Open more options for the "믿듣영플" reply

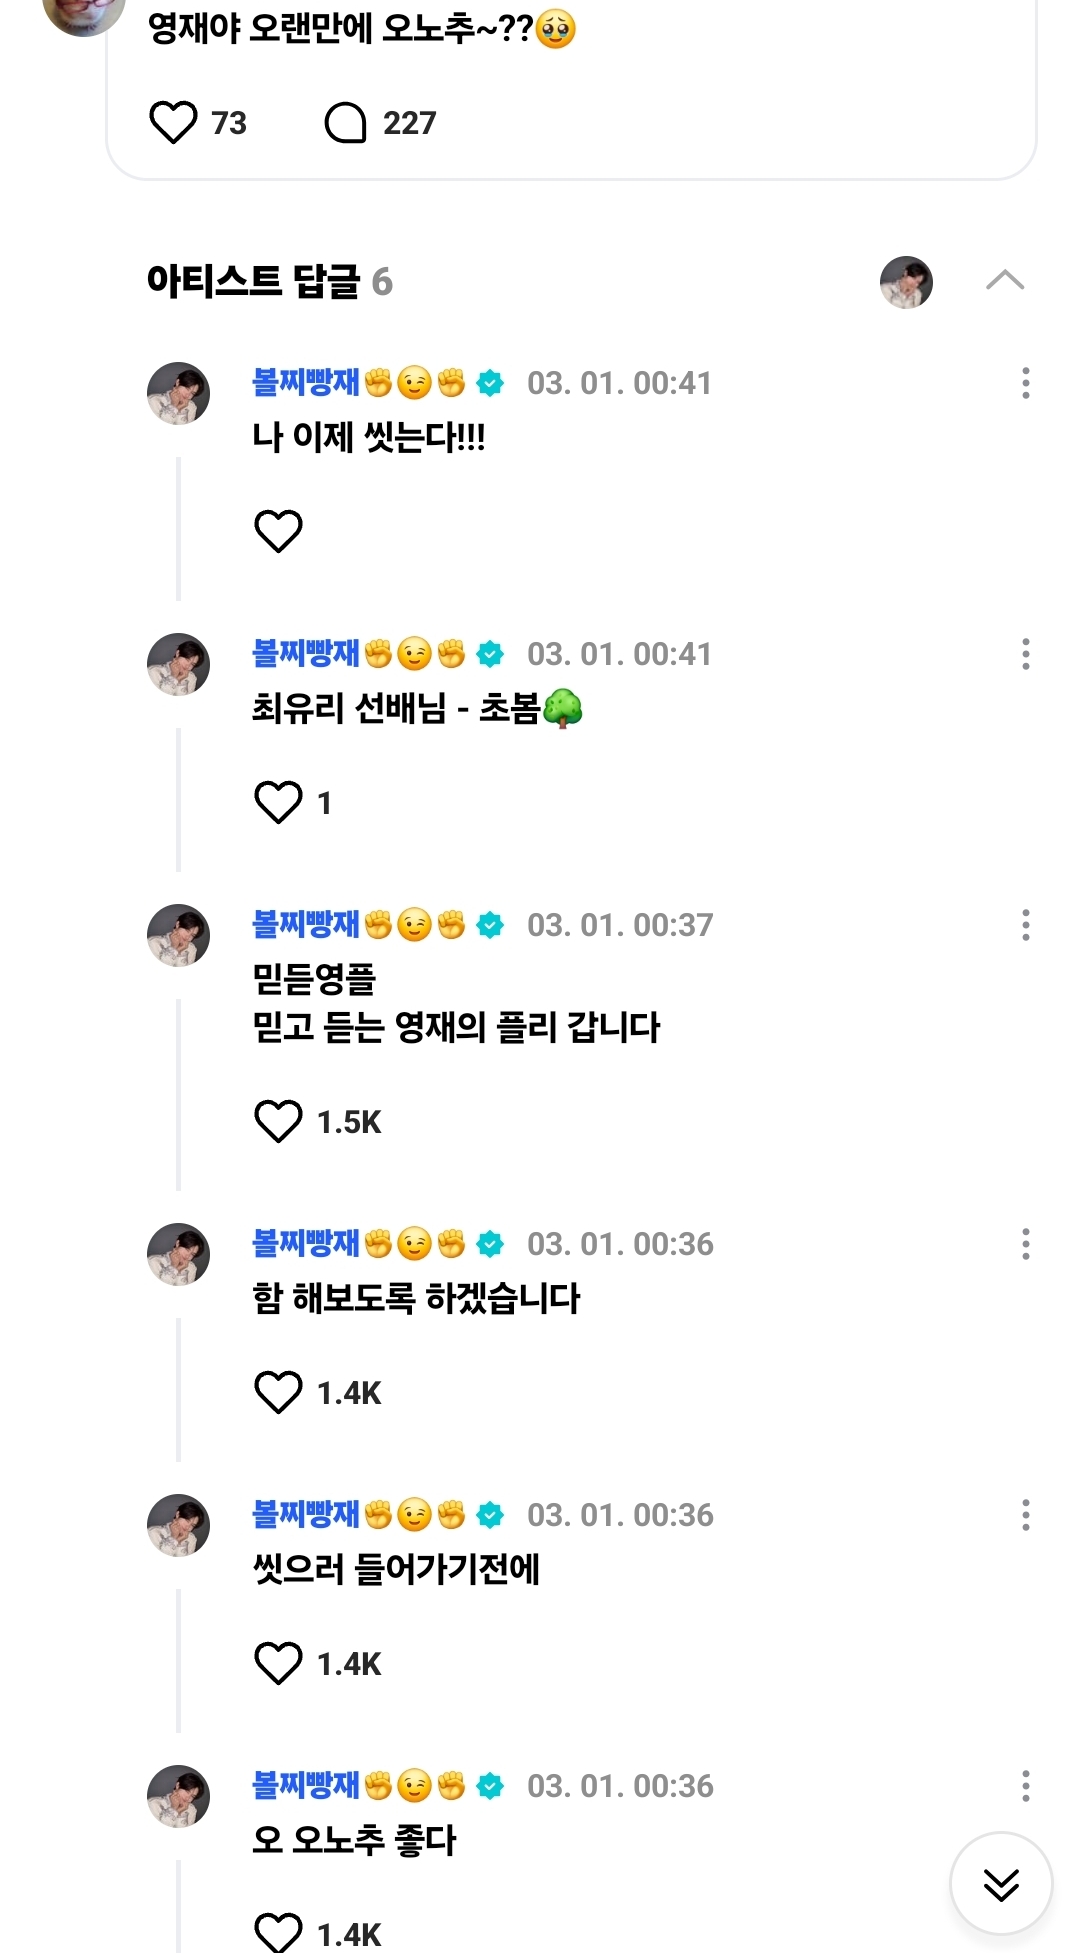[1025, 925]
